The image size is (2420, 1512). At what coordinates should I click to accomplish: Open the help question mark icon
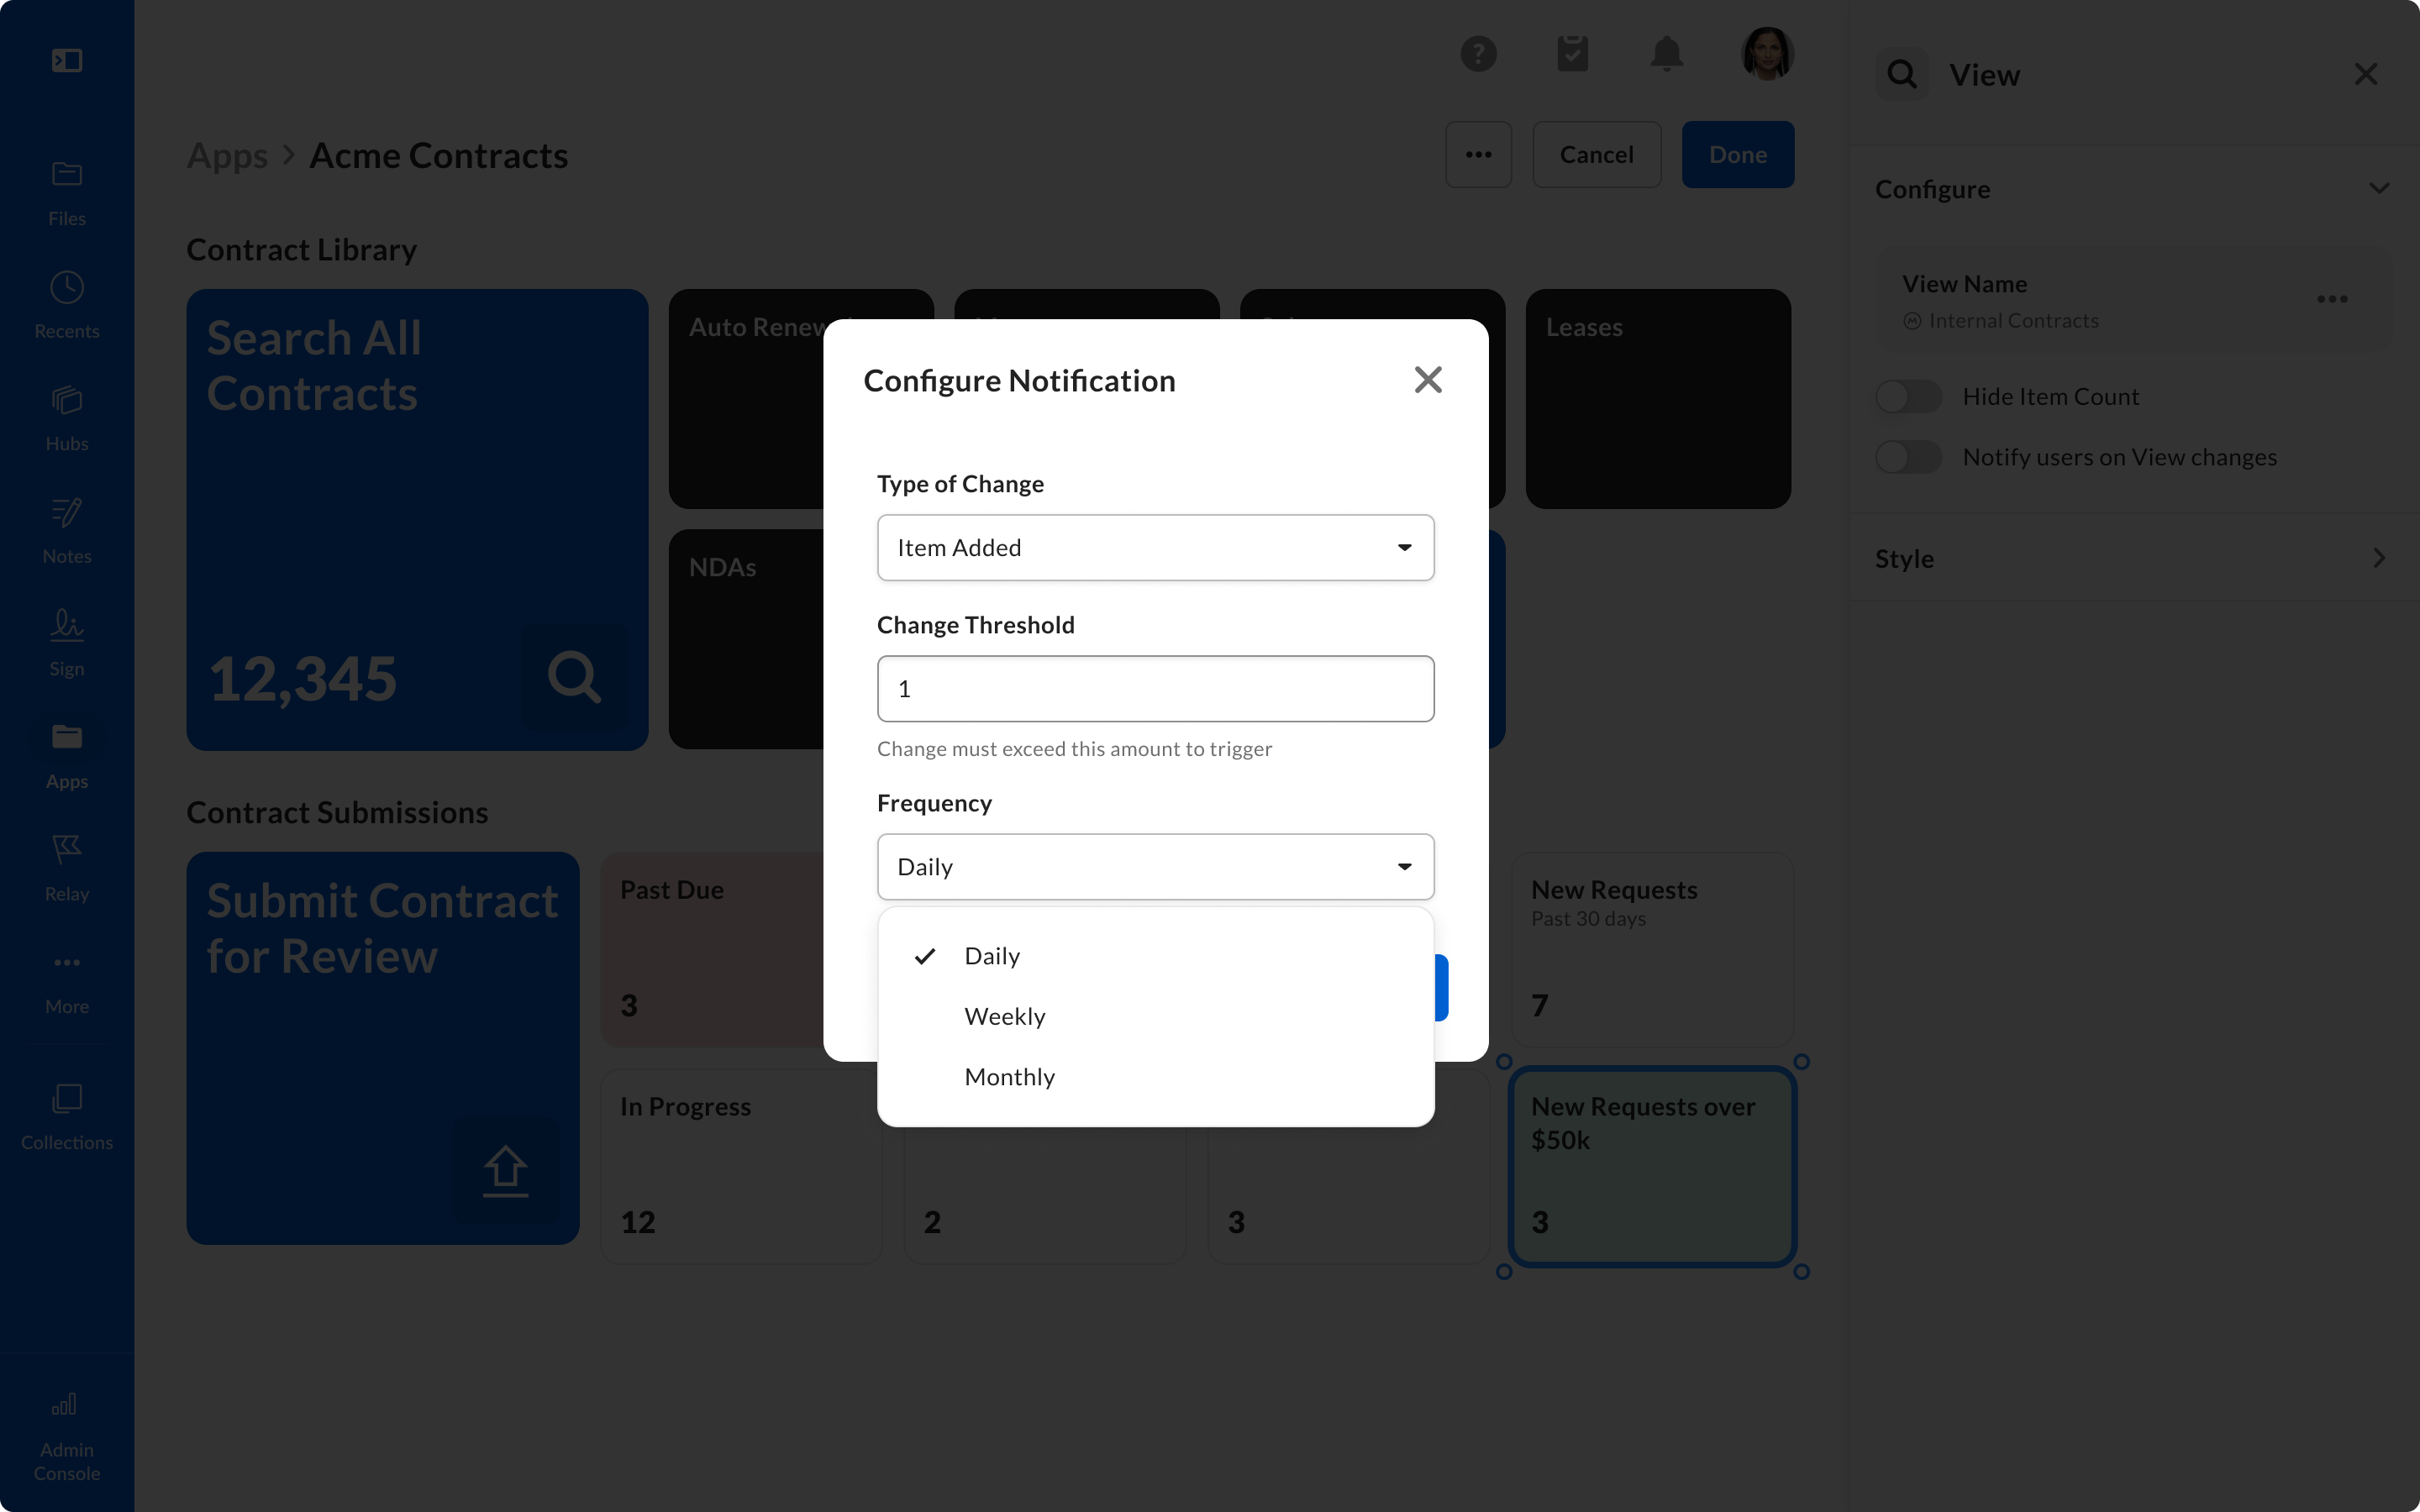[1478, 54]
